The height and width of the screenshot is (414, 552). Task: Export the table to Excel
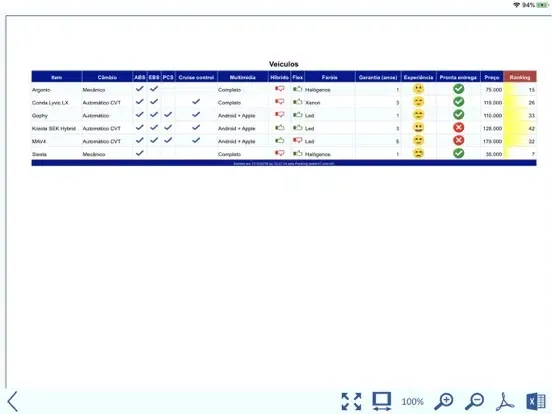click(x=535, y=402)
